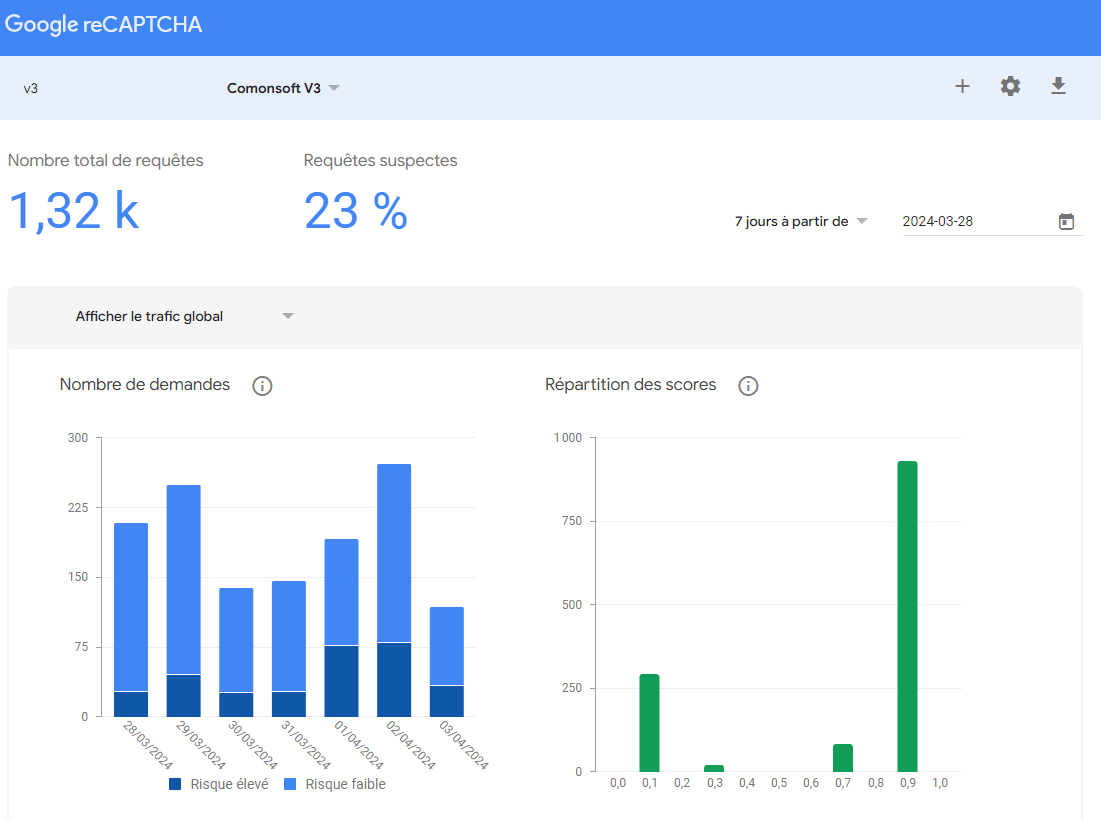Select the v3 key type label
This screenshot has height=820, width=1101.
[x=29, y=88]
